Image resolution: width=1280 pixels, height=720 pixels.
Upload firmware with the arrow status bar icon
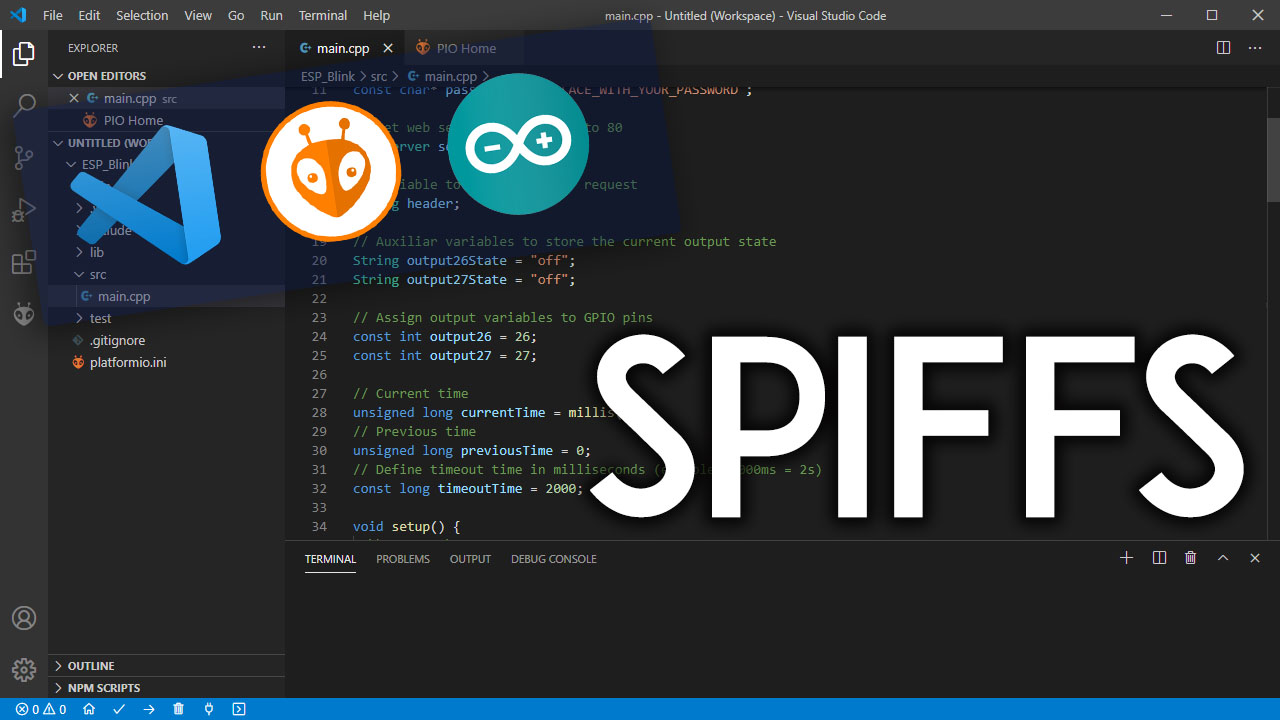149,709
